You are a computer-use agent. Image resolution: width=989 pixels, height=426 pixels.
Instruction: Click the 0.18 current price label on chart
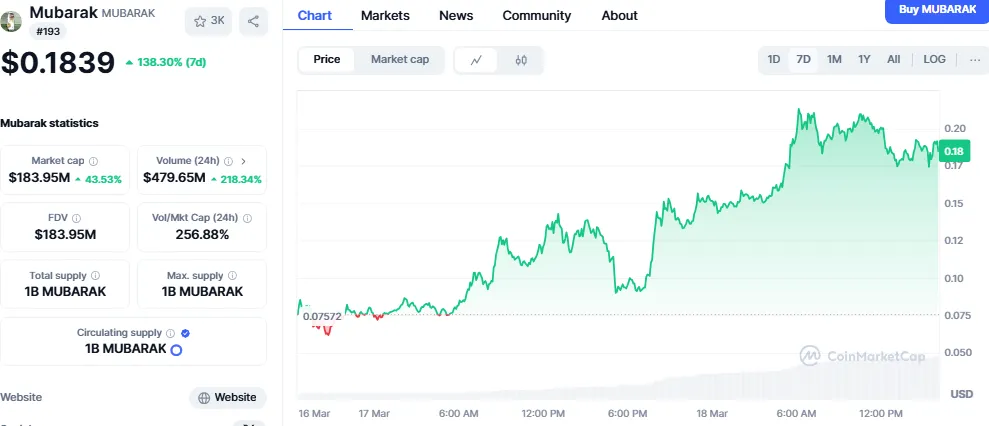(x=952, y=151)
